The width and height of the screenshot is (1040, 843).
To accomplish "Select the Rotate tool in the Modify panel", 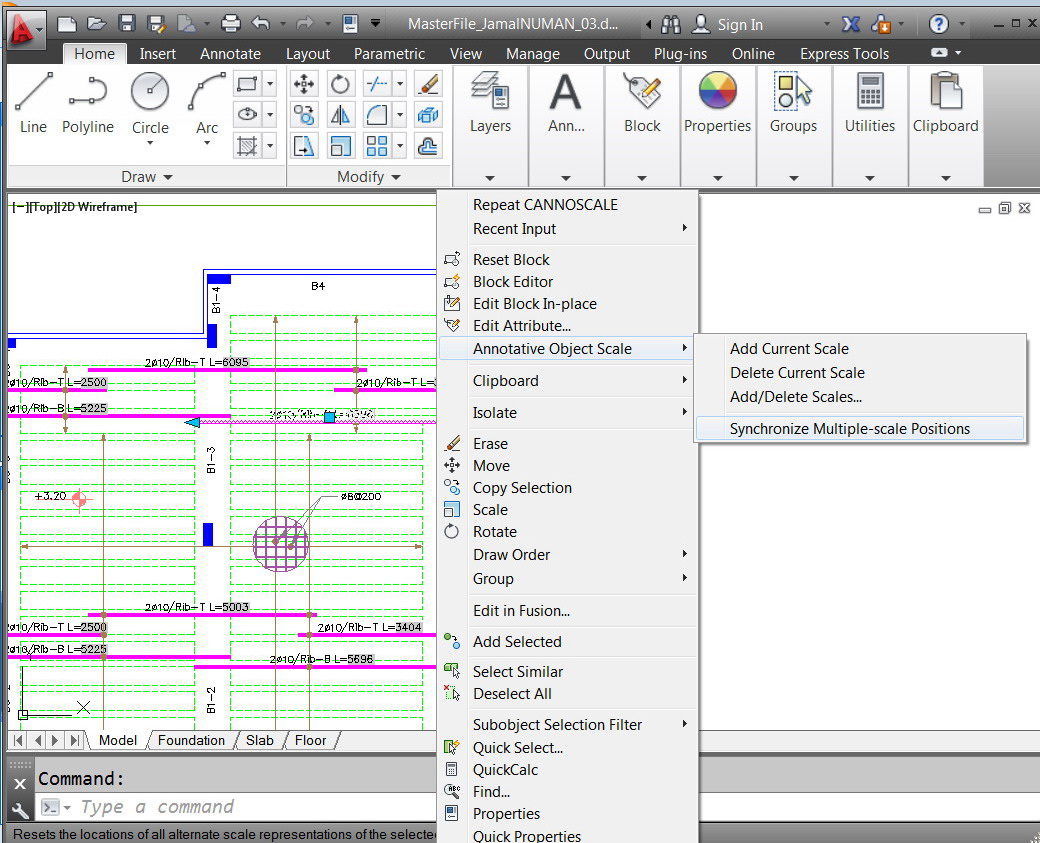I will tap(340, 84).
